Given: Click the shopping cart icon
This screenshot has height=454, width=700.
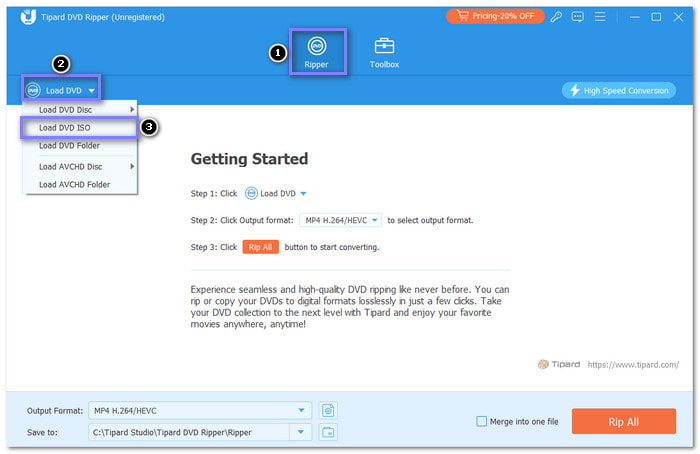Looking at the screenshot, I should (462, 16).
